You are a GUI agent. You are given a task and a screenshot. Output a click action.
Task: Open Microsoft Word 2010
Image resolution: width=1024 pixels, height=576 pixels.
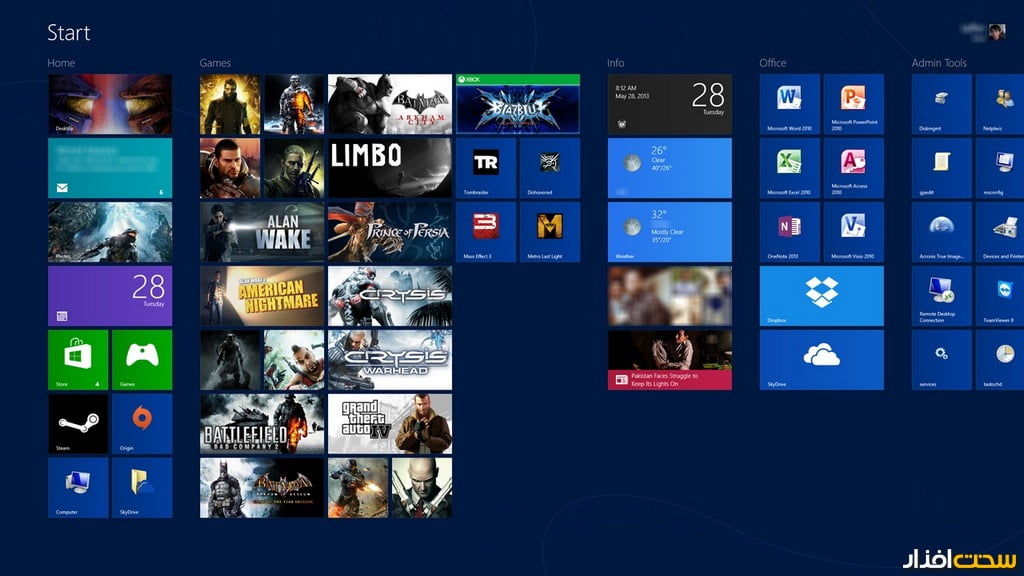789,104
